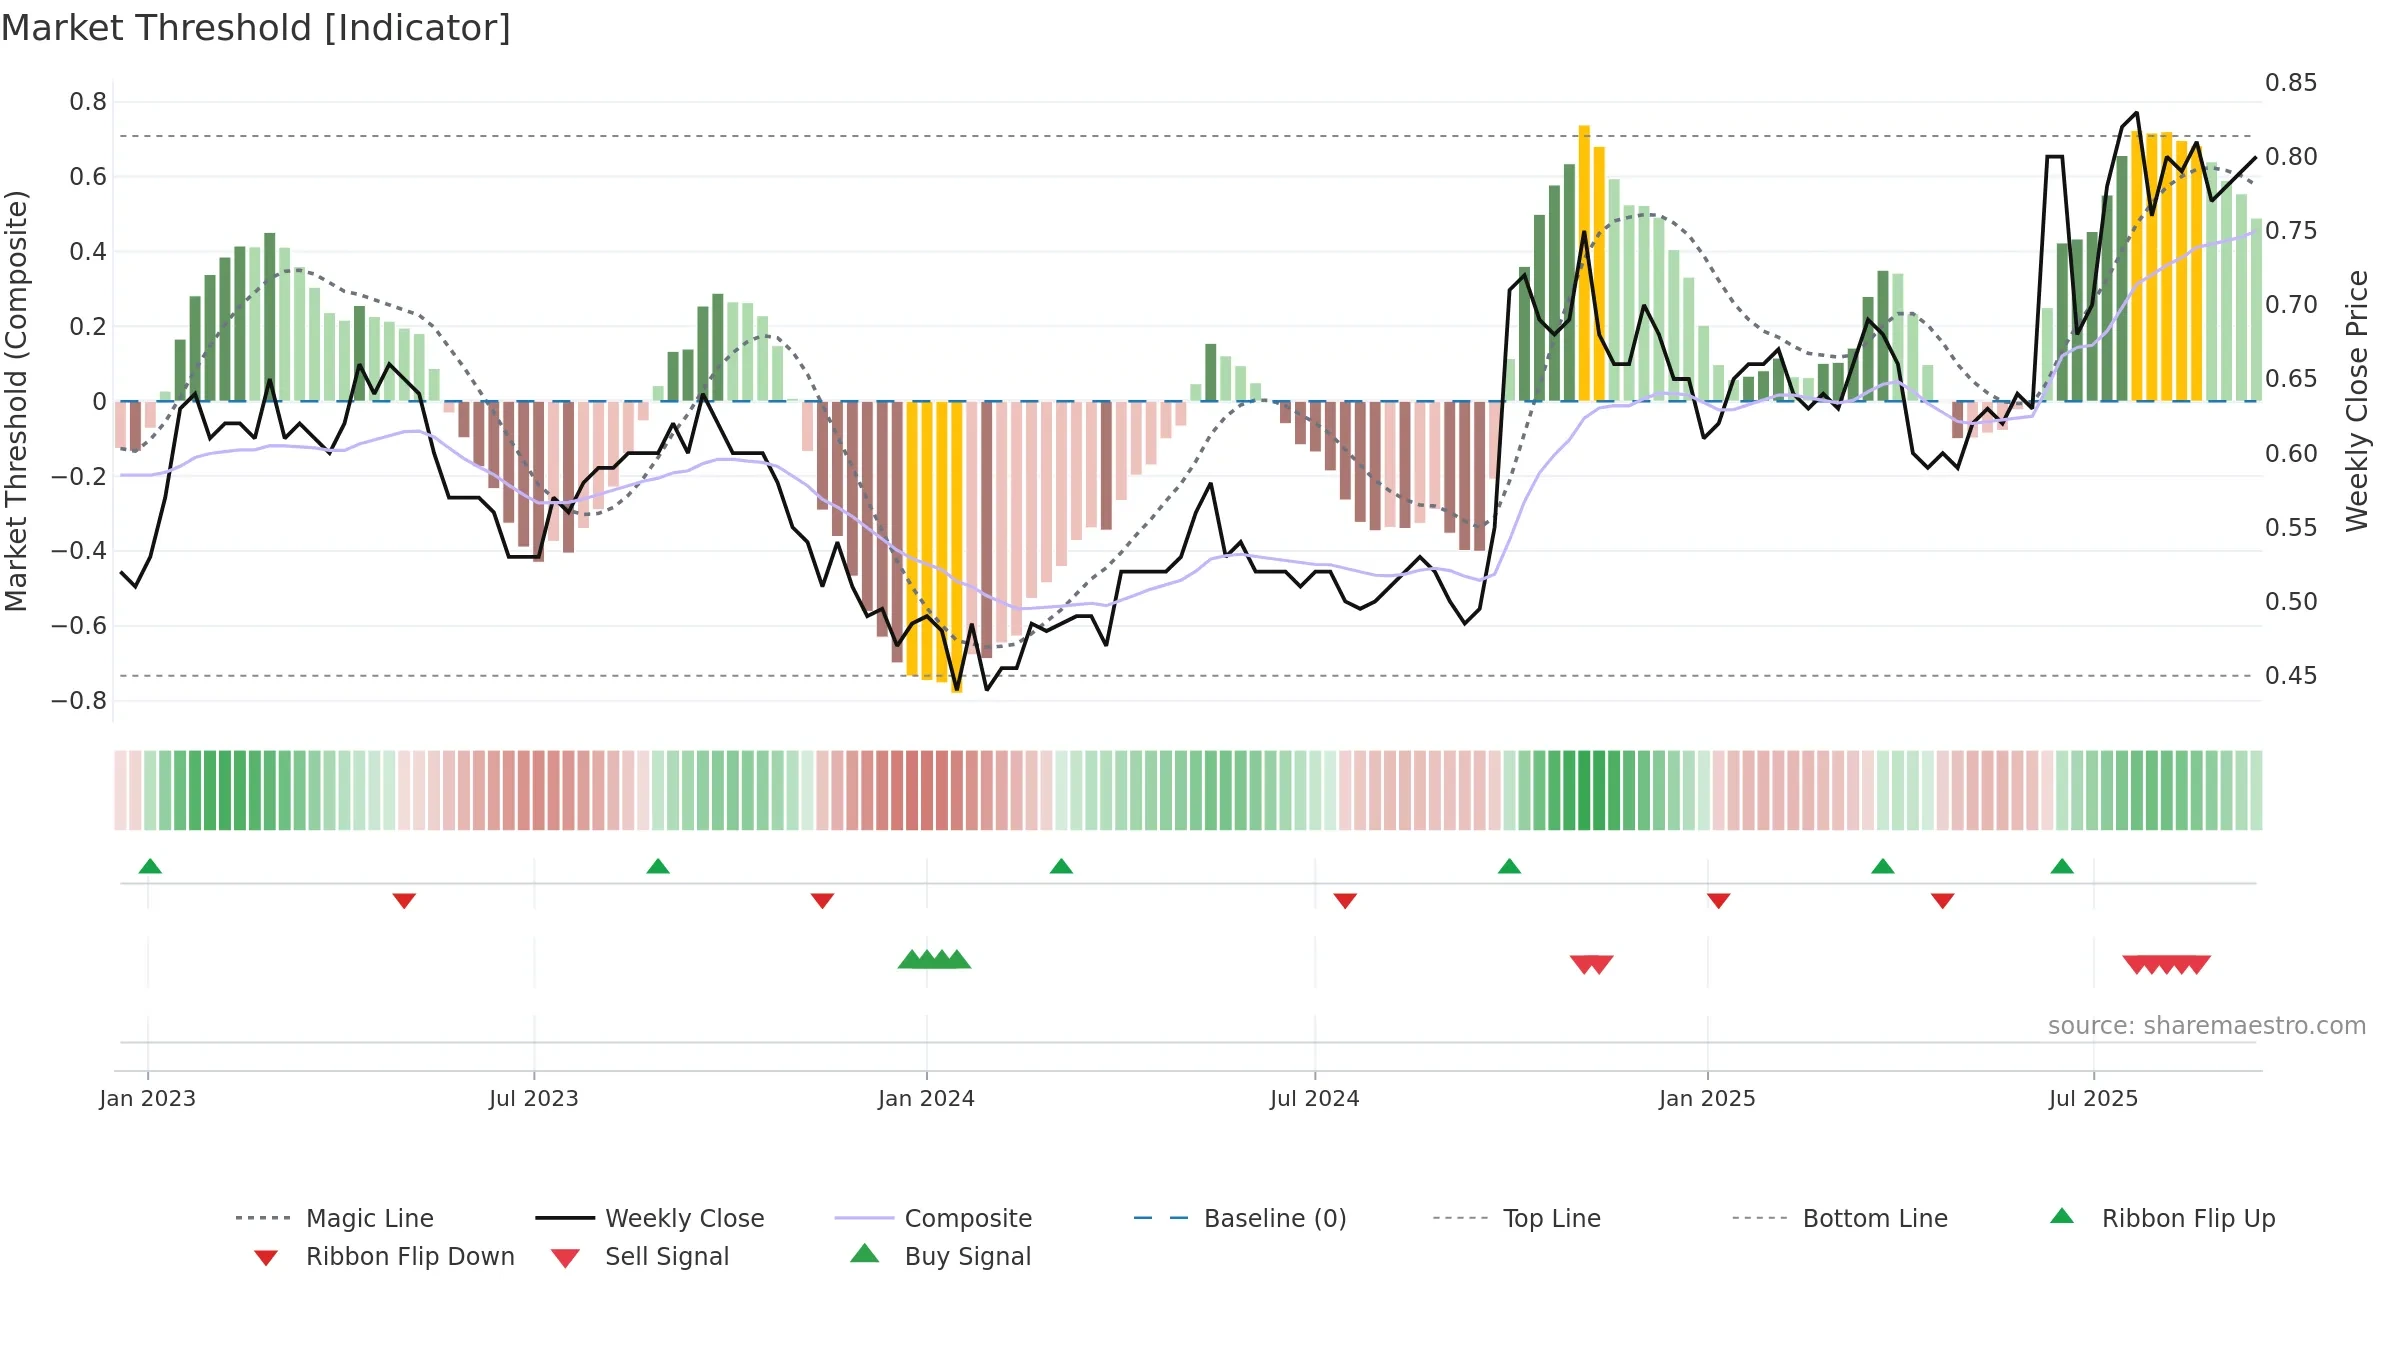Click the ribbon flip down marker near May 2023
This screenshot has height=1350, width=2400.
click(x=404, y=901)
